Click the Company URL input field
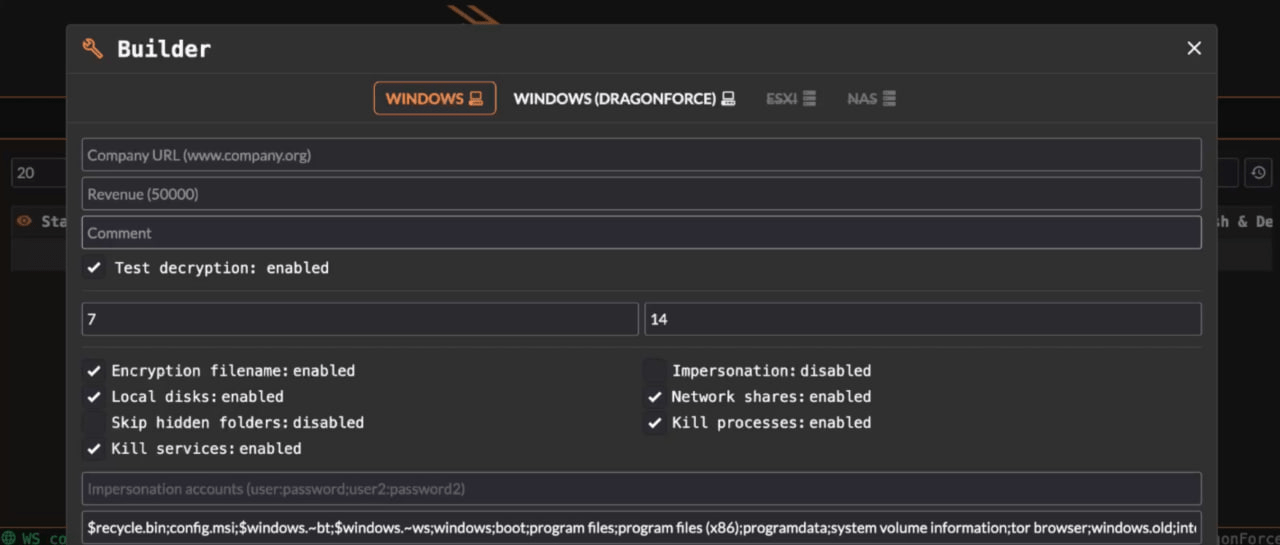This screenshot has height=545, width=1280. tap(641, 155)
